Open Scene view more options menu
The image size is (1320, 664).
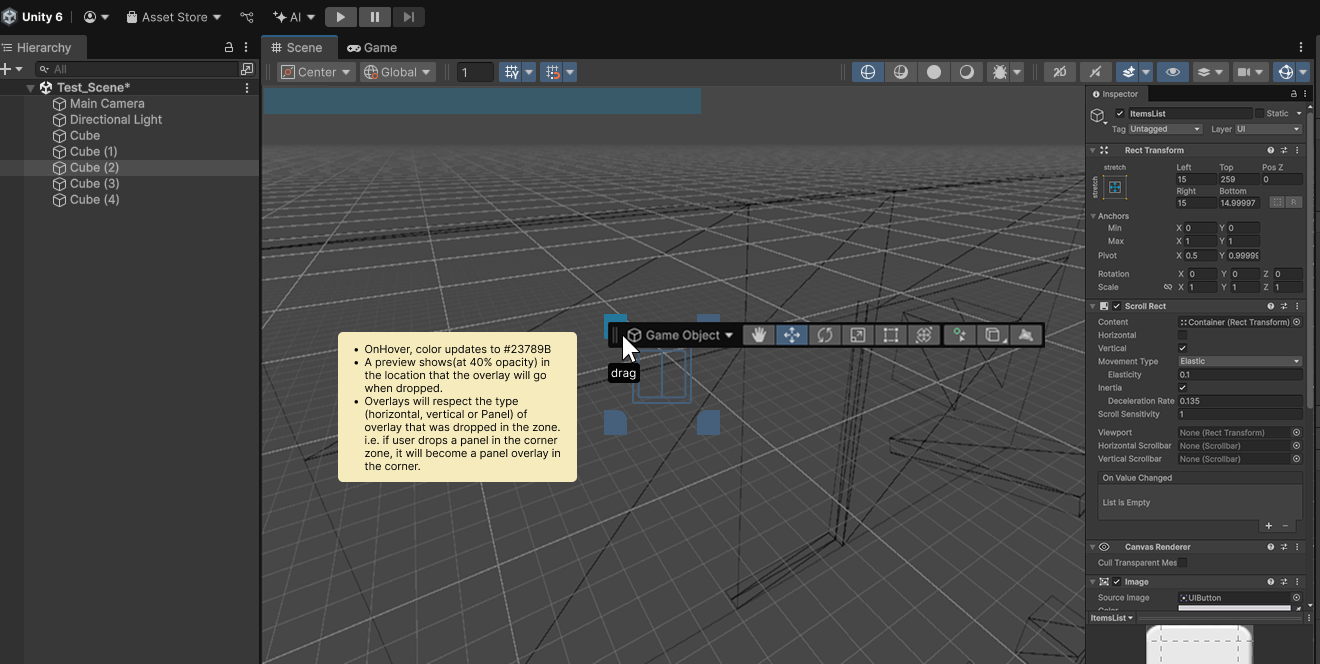1301,47
